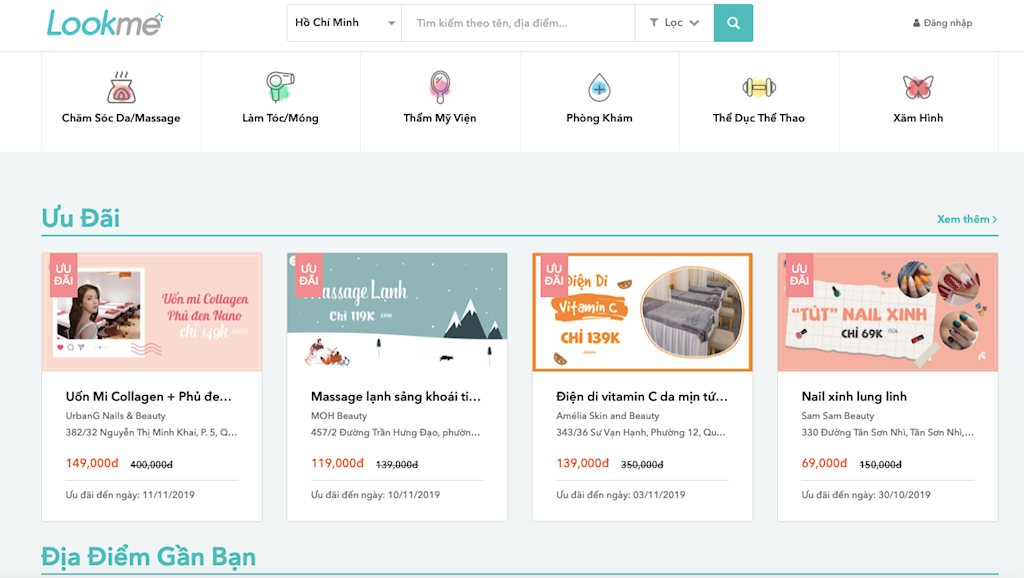
Task: Choose the Thể Dục Thể Thao dumbbell icon
Action: (759, 88)
